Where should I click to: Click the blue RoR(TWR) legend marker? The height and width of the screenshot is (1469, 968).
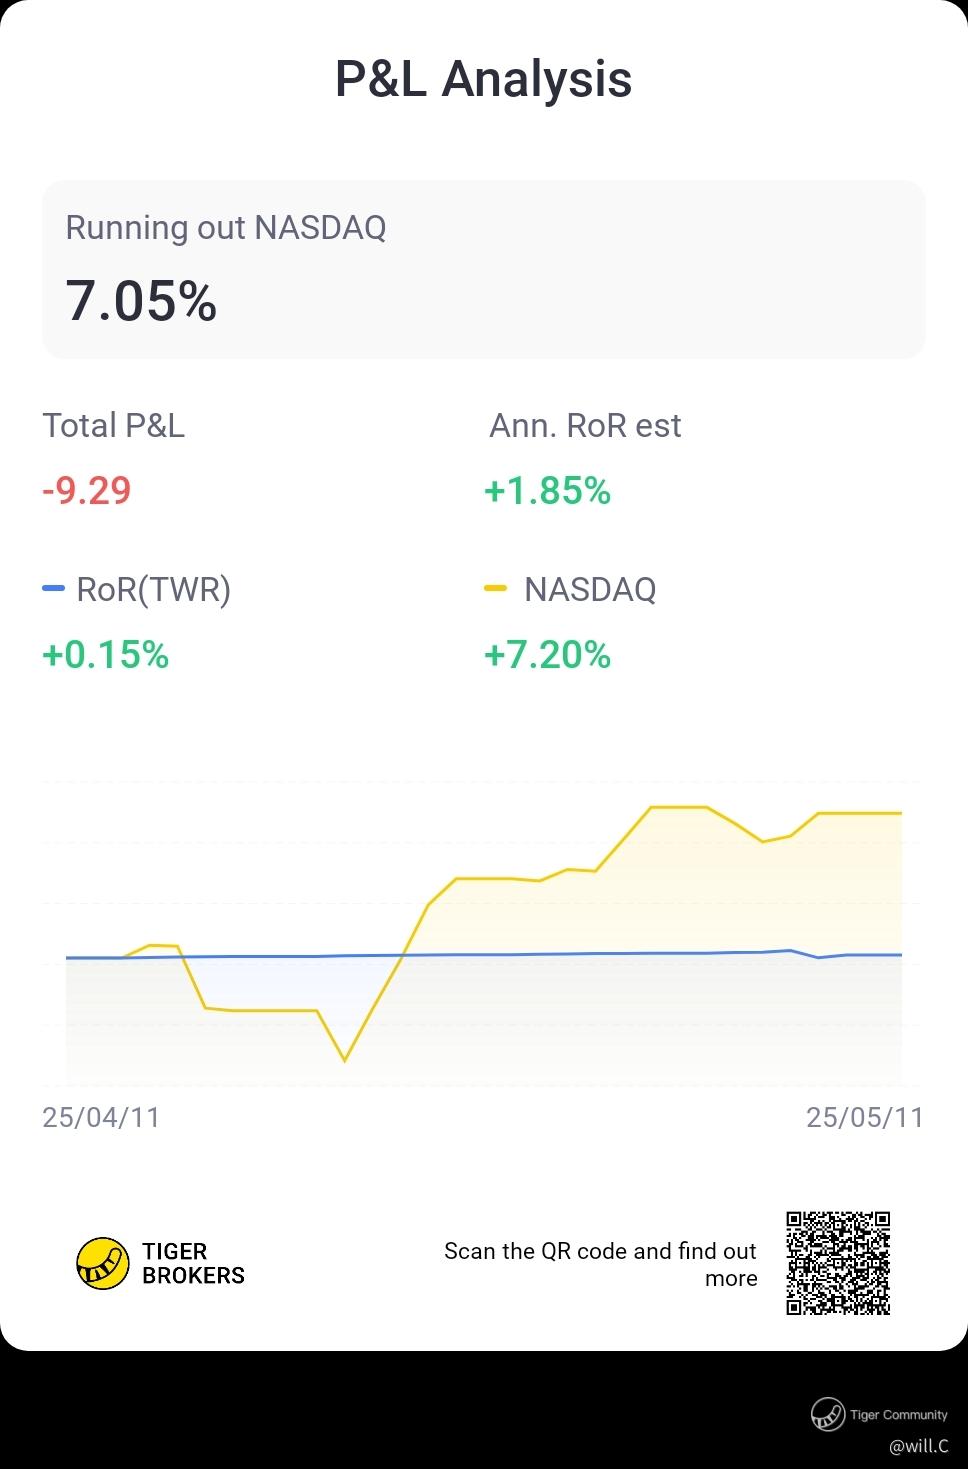(x=53, y=588)
